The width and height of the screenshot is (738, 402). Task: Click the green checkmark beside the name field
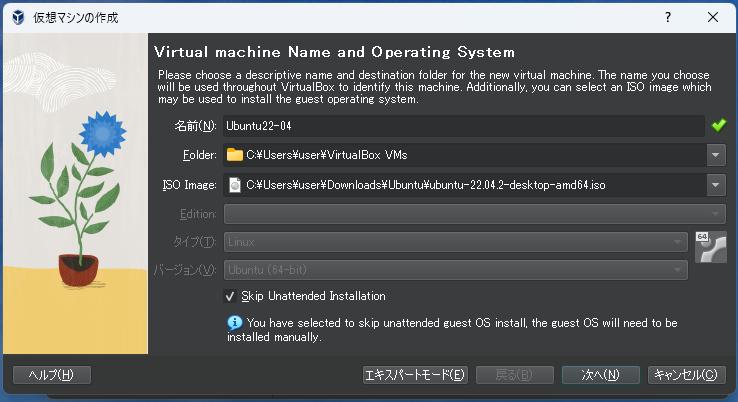point(719,125)
